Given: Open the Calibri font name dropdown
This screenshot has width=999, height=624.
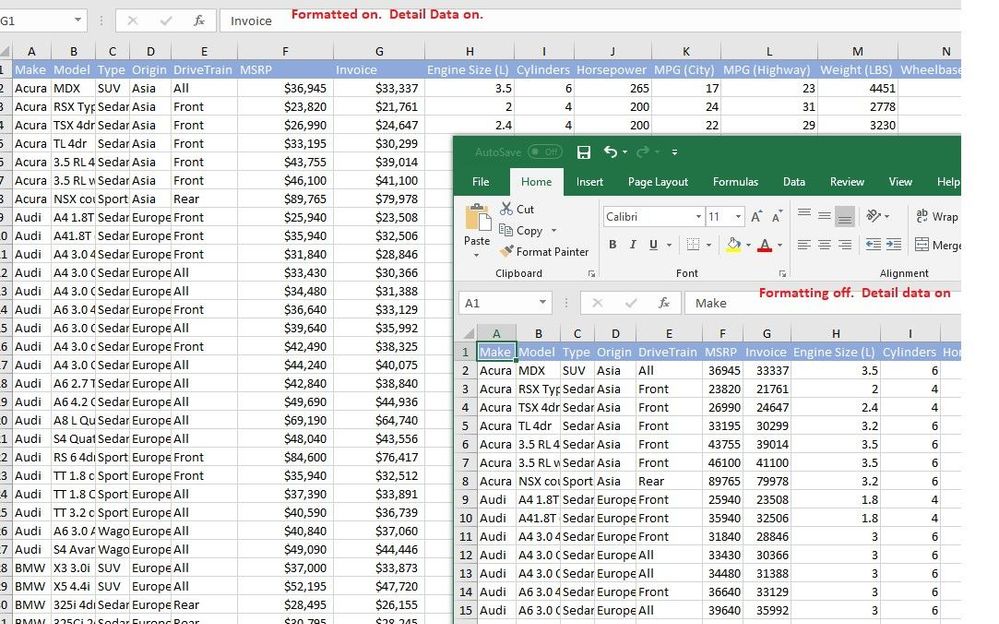Looking at the screenshot, I should (698, 217).
